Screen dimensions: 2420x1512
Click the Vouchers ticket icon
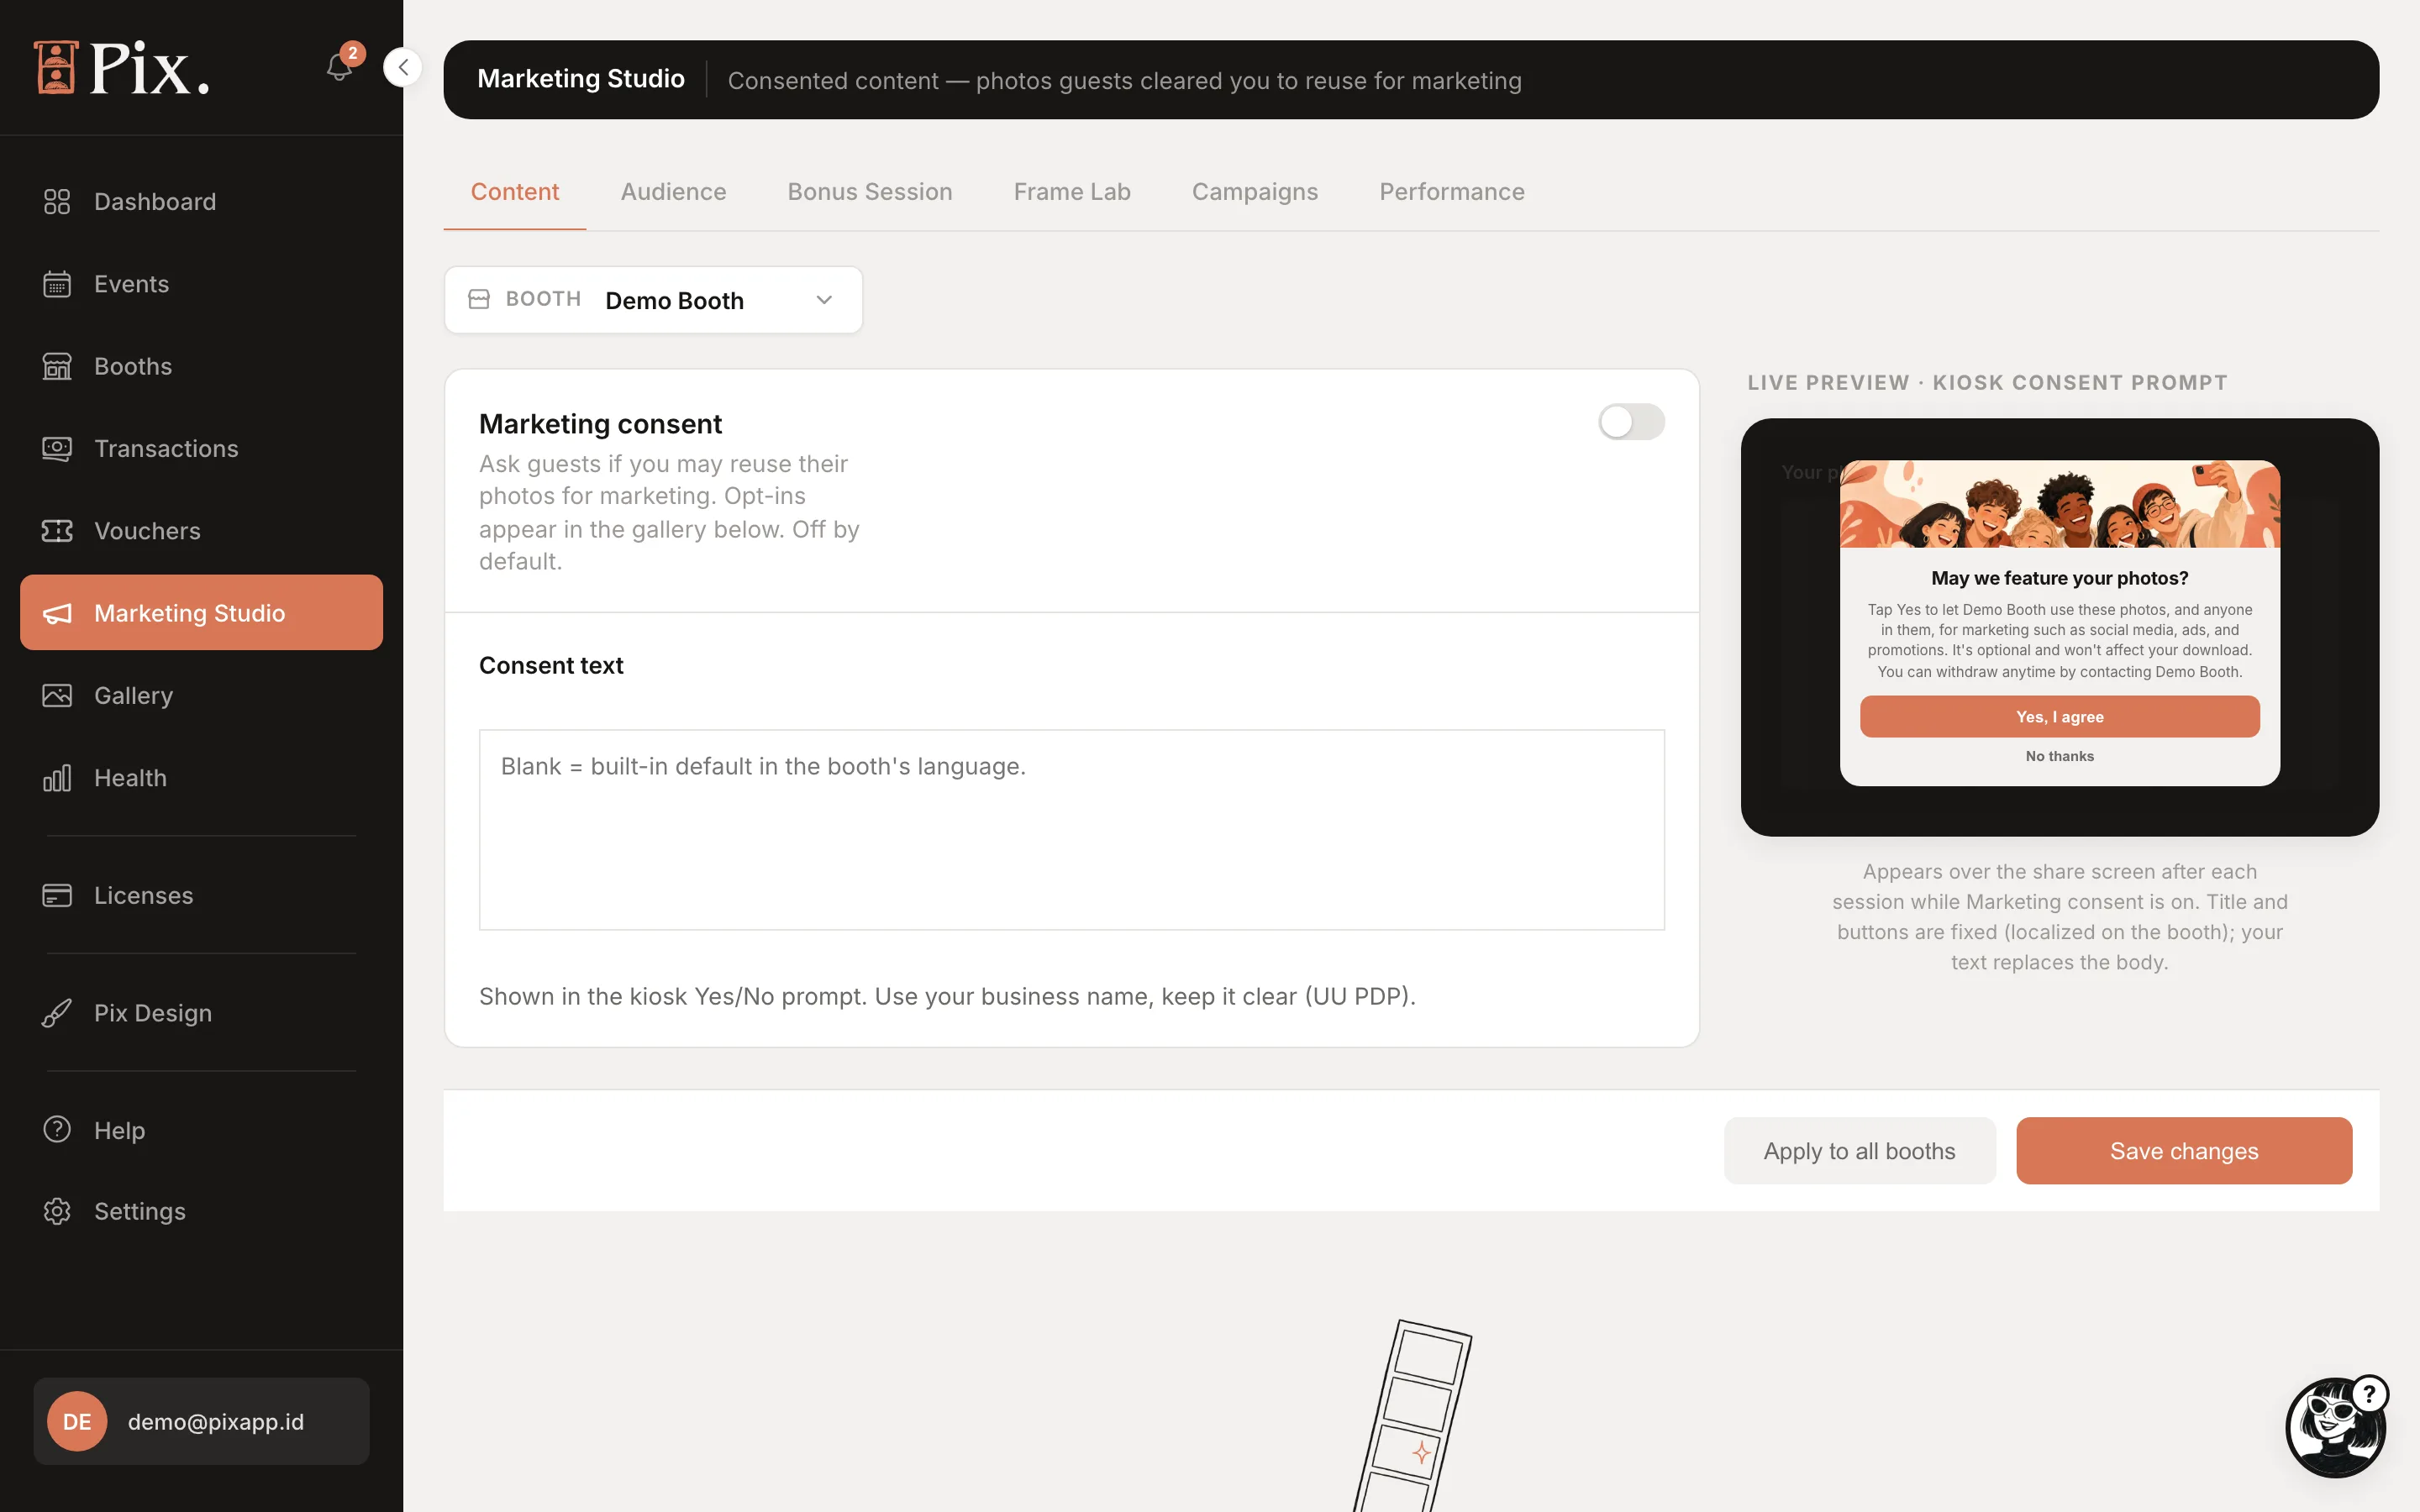click(x=57, y=530)
